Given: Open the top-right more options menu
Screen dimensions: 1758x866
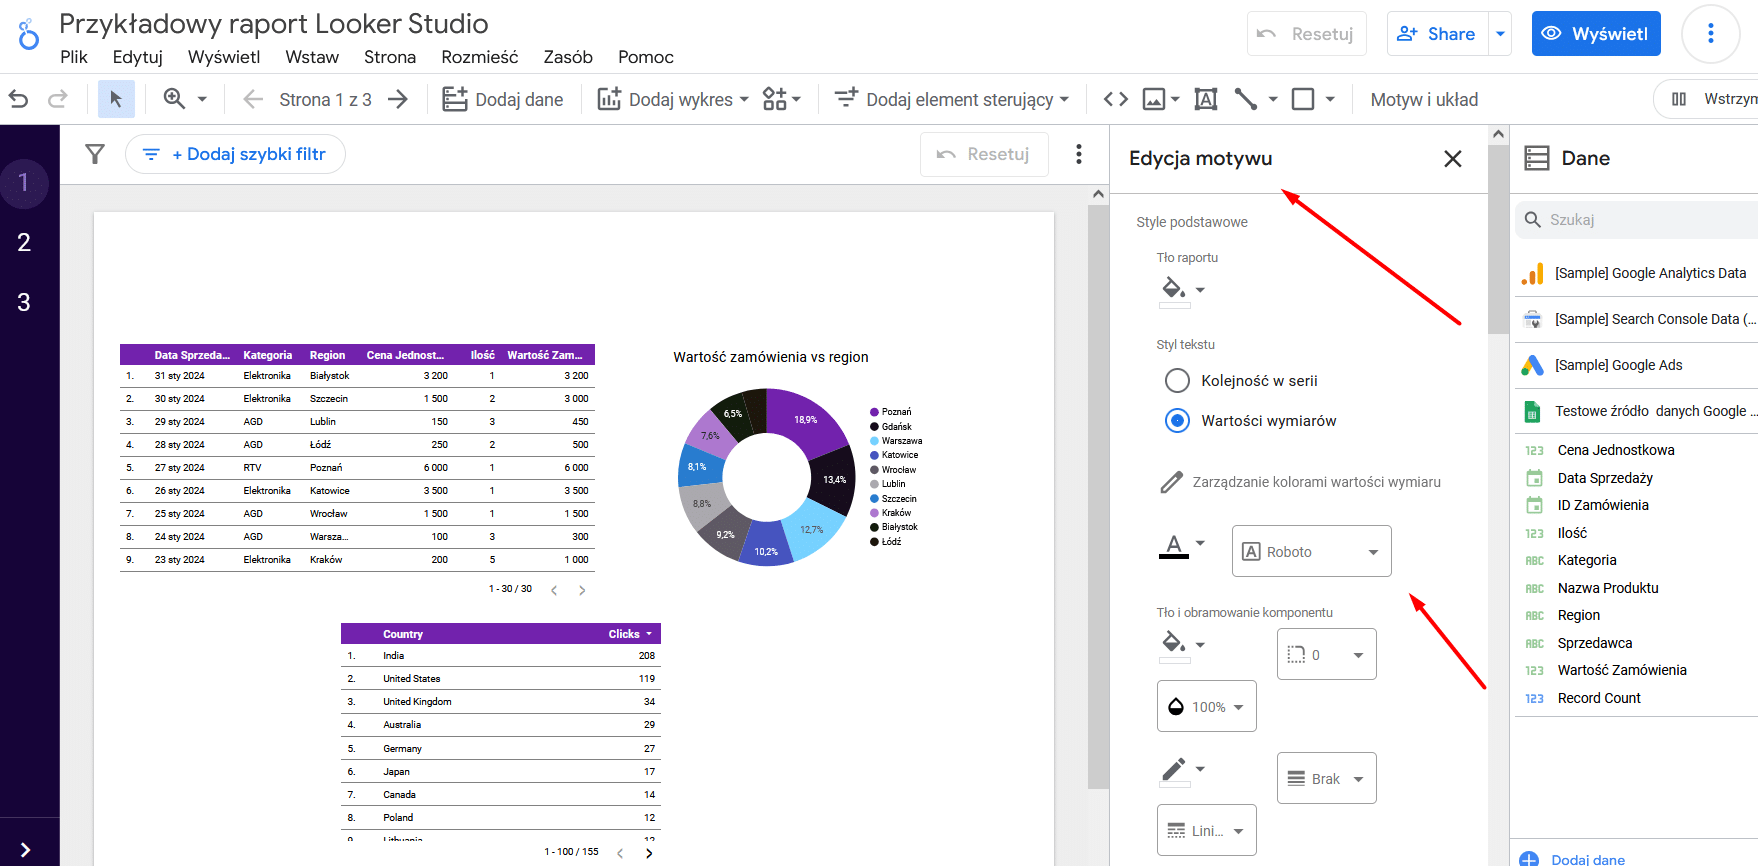Looking at the screenshot, I should coord(1711,34).
